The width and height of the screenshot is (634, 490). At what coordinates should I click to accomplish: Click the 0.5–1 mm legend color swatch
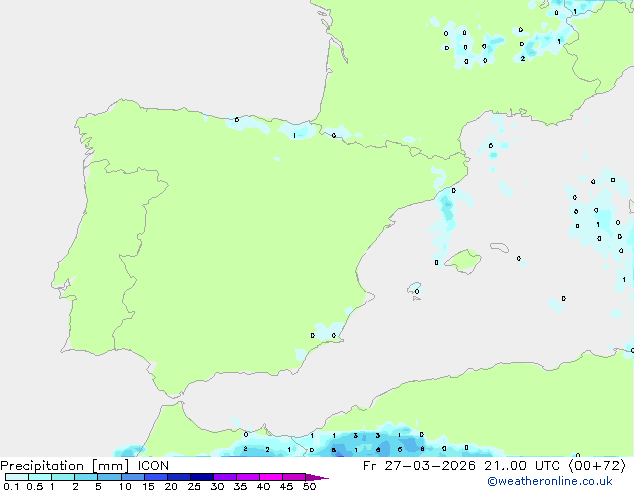click(x=40, y=477)
